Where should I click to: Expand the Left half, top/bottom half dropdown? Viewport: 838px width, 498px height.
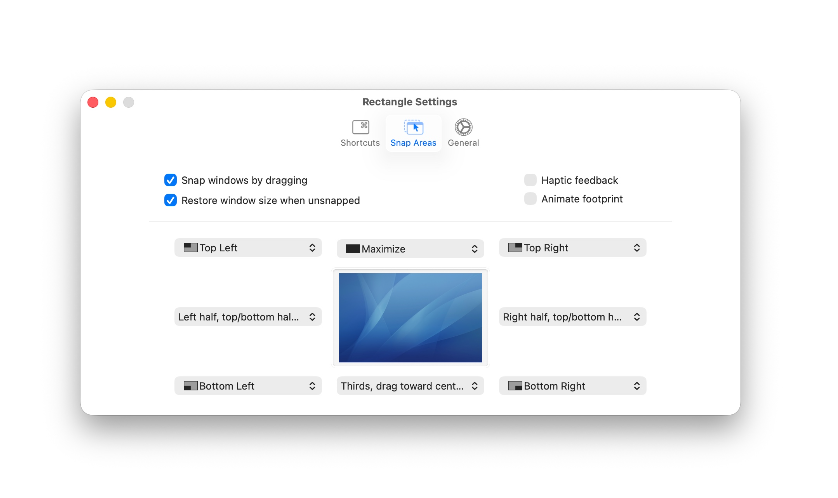coord(248,317)
